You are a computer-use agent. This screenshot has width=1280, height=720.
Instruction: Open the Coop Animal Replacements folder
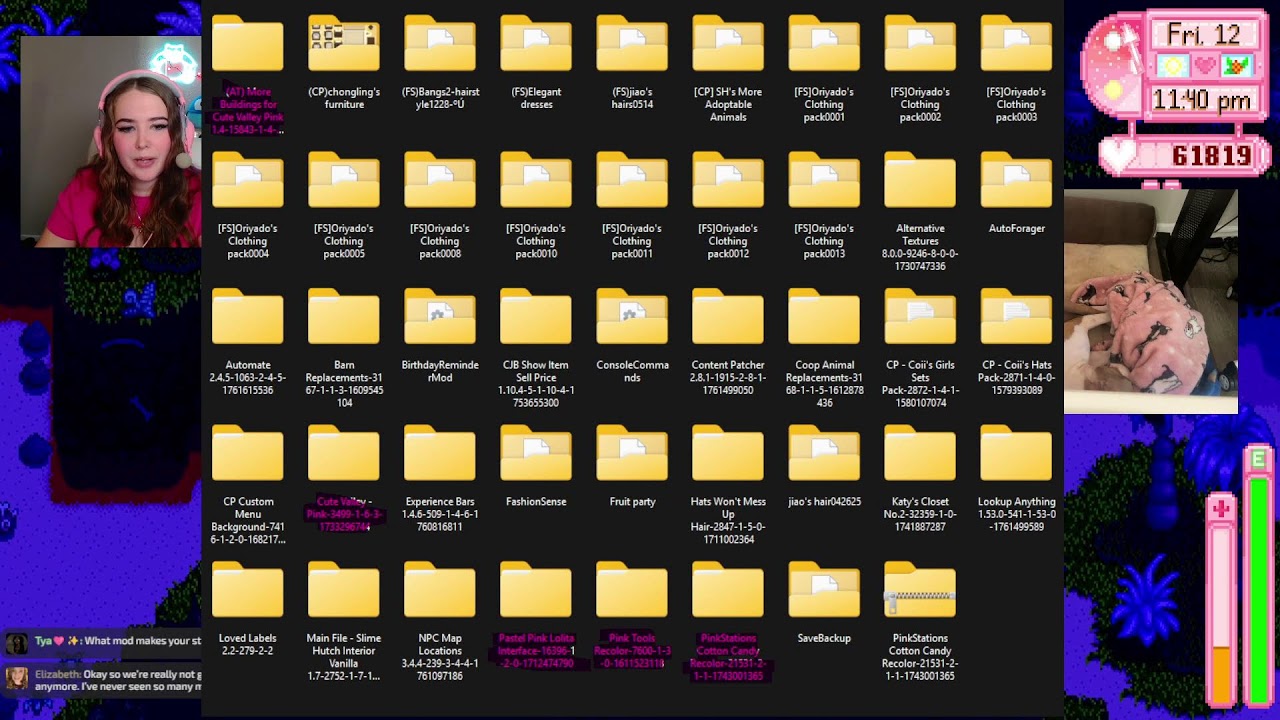point(824,317)
